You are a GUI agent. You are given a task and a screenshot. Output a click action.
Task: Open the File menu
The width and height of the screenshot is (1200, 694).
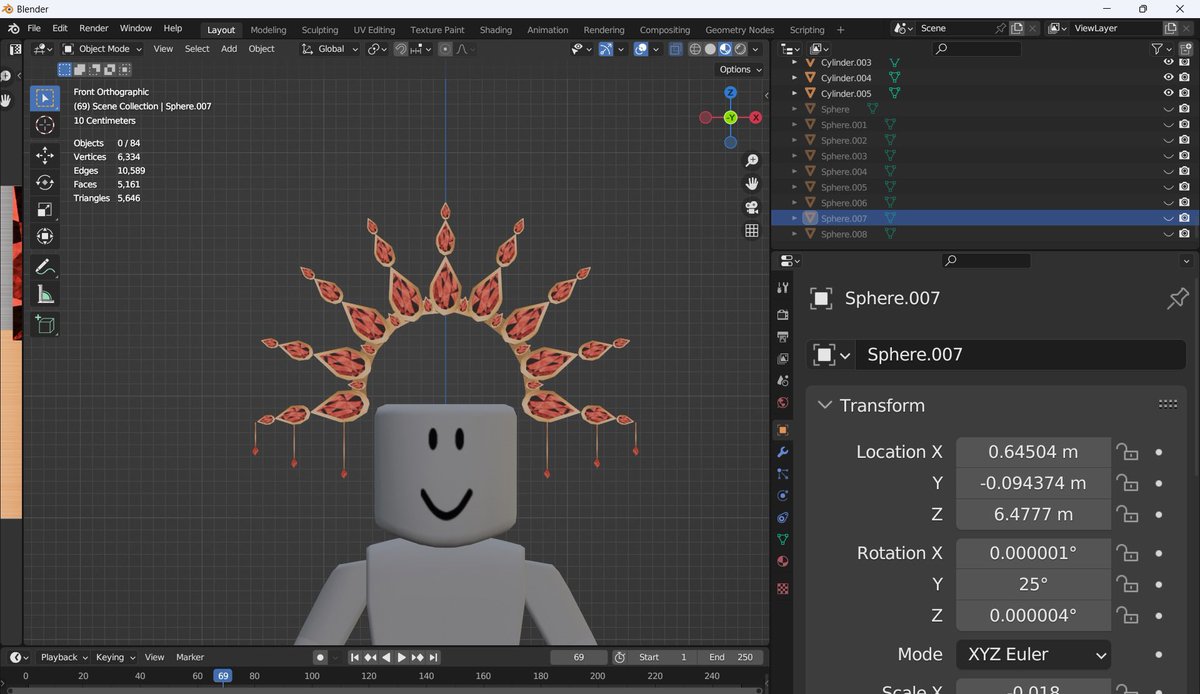(x=34, y=29)
